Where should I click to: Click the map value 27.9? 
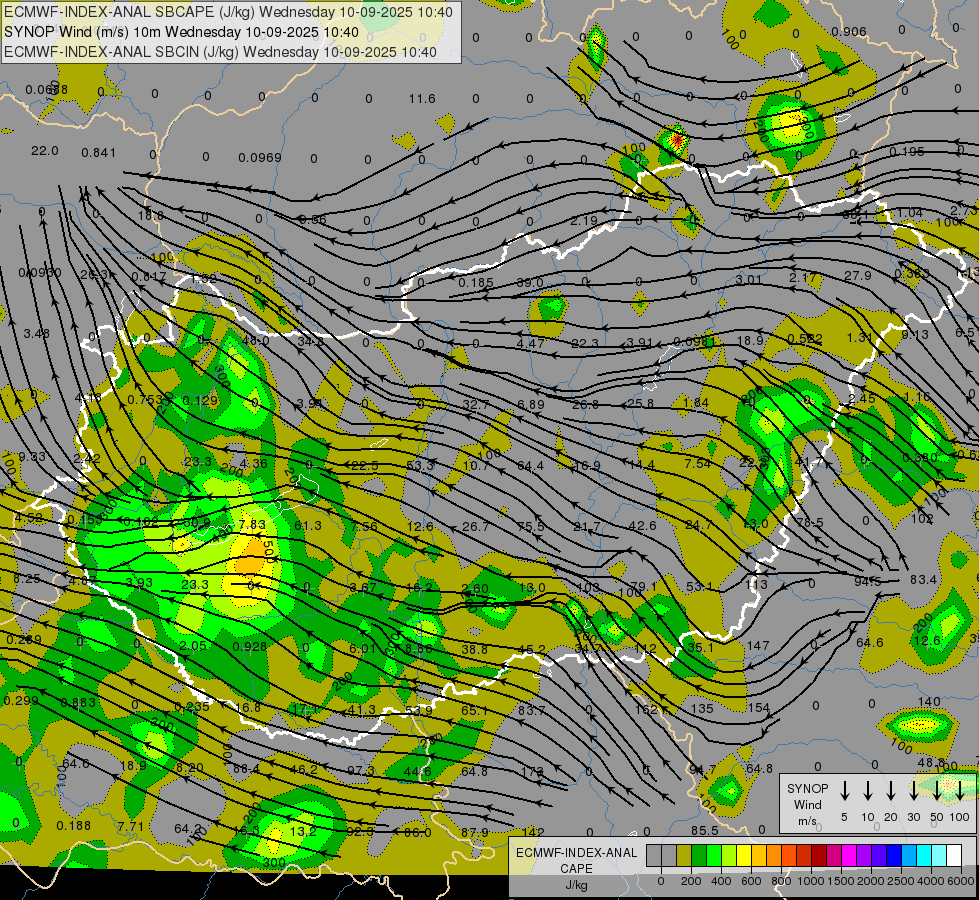(857, 275)
